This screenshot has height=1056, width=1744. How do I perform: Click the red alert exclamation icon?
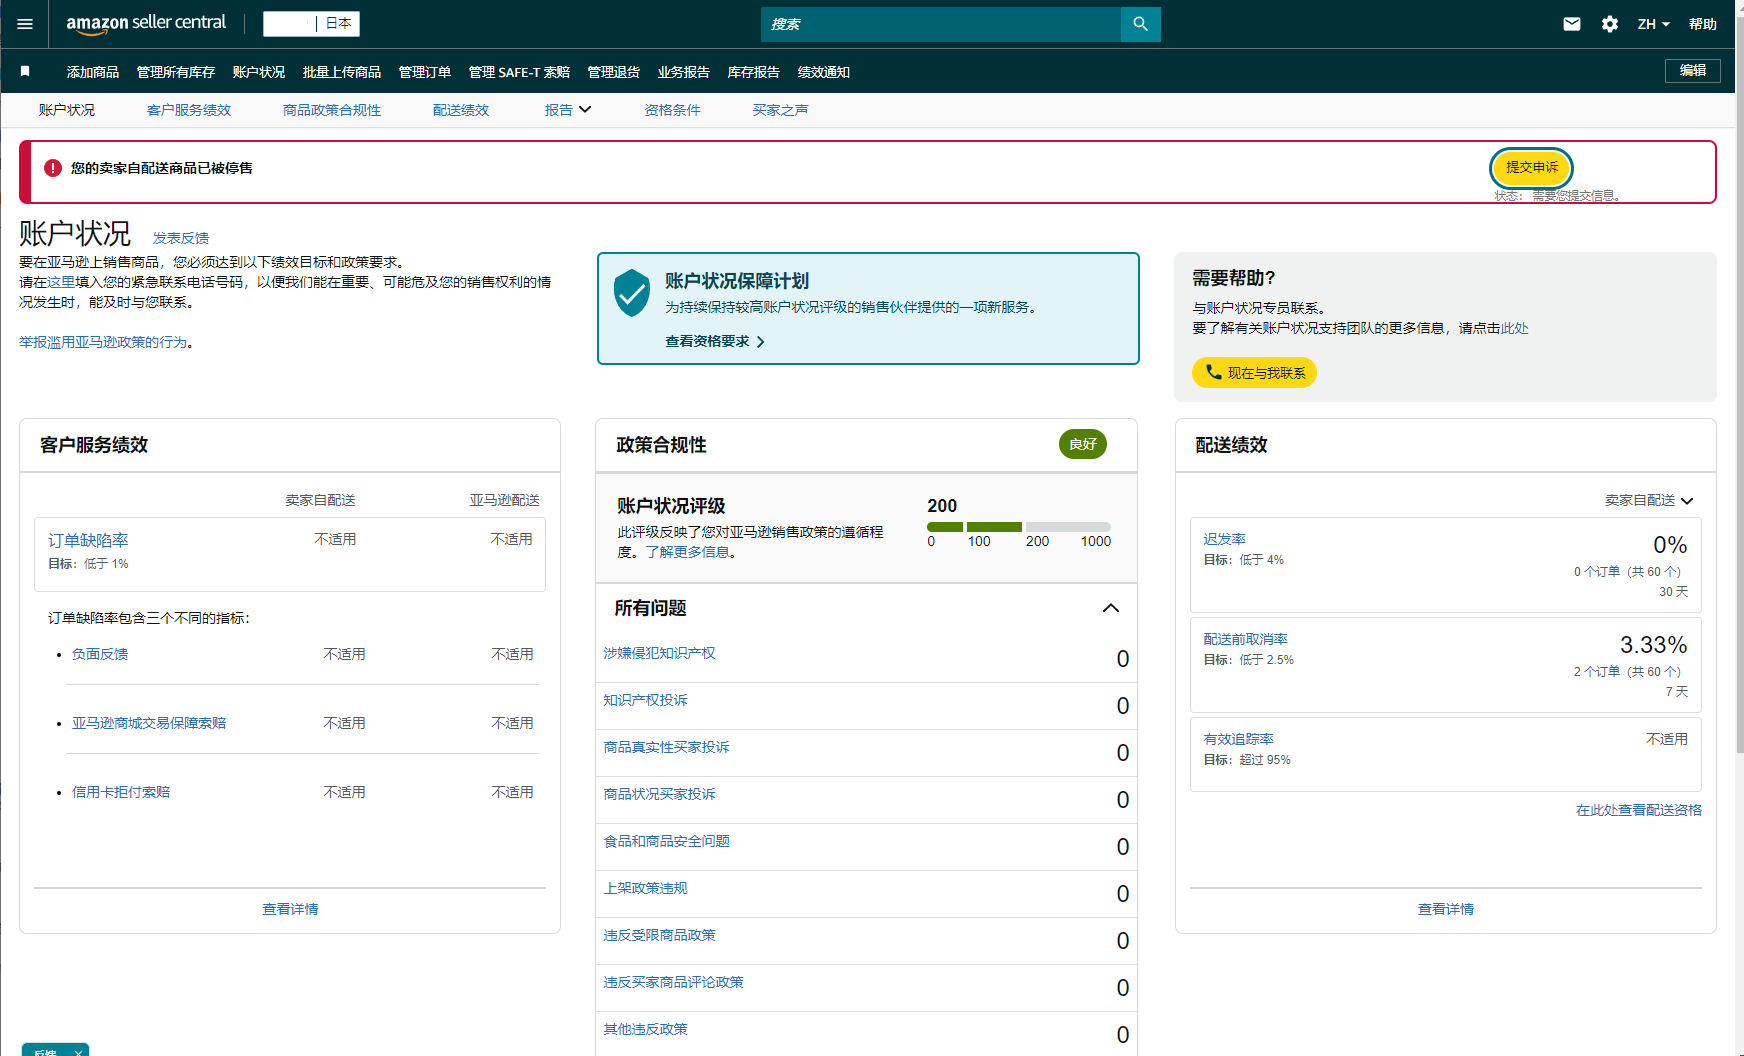pos(53,168)
